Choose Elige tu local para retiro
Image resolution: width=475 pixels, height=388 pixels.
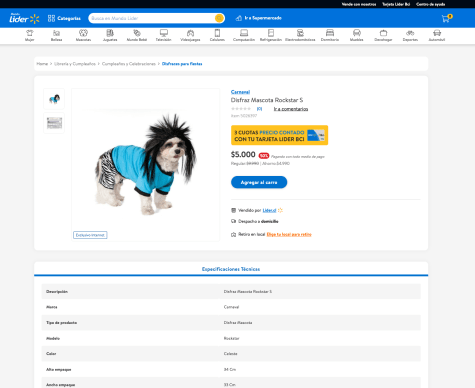pyautogui.click(x=289, y=234)
